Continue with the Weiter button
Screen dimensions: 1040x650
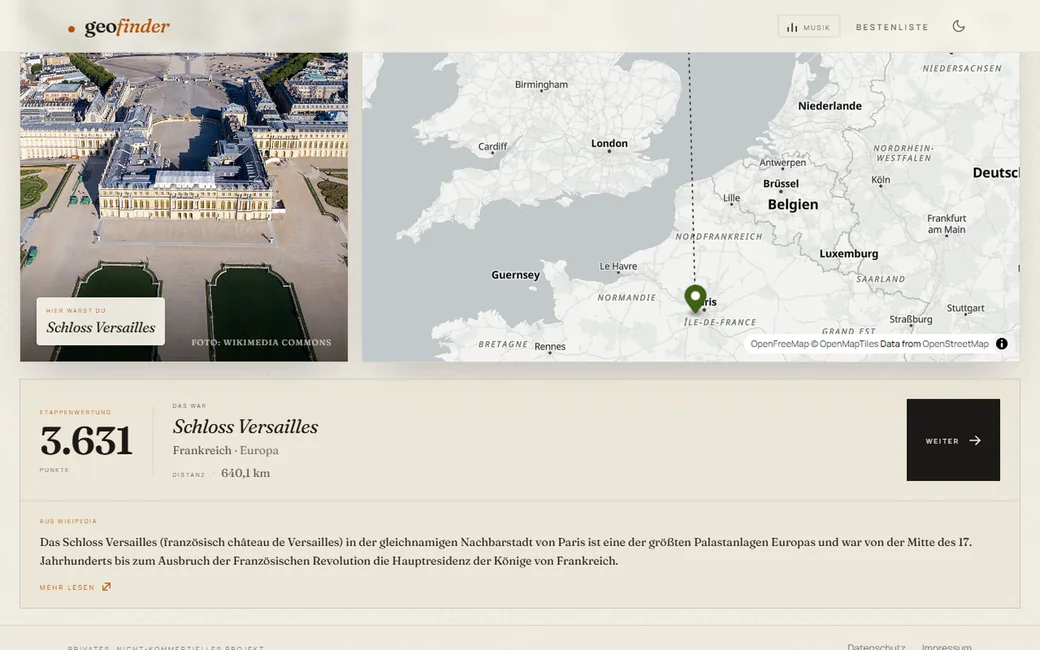(x=953, y=440)
